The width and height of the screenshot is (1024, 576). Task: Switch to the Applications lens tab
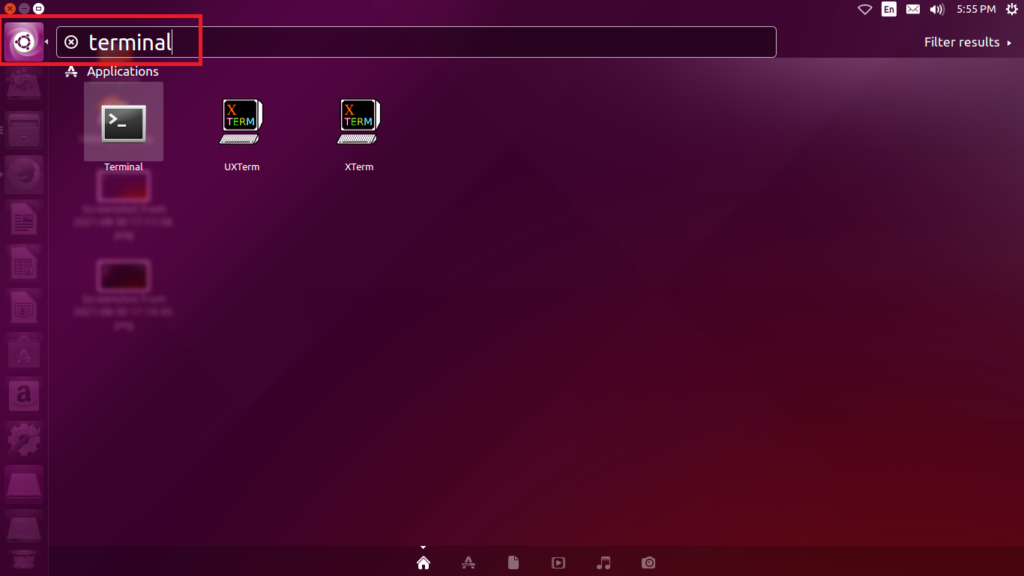[468, 563]
